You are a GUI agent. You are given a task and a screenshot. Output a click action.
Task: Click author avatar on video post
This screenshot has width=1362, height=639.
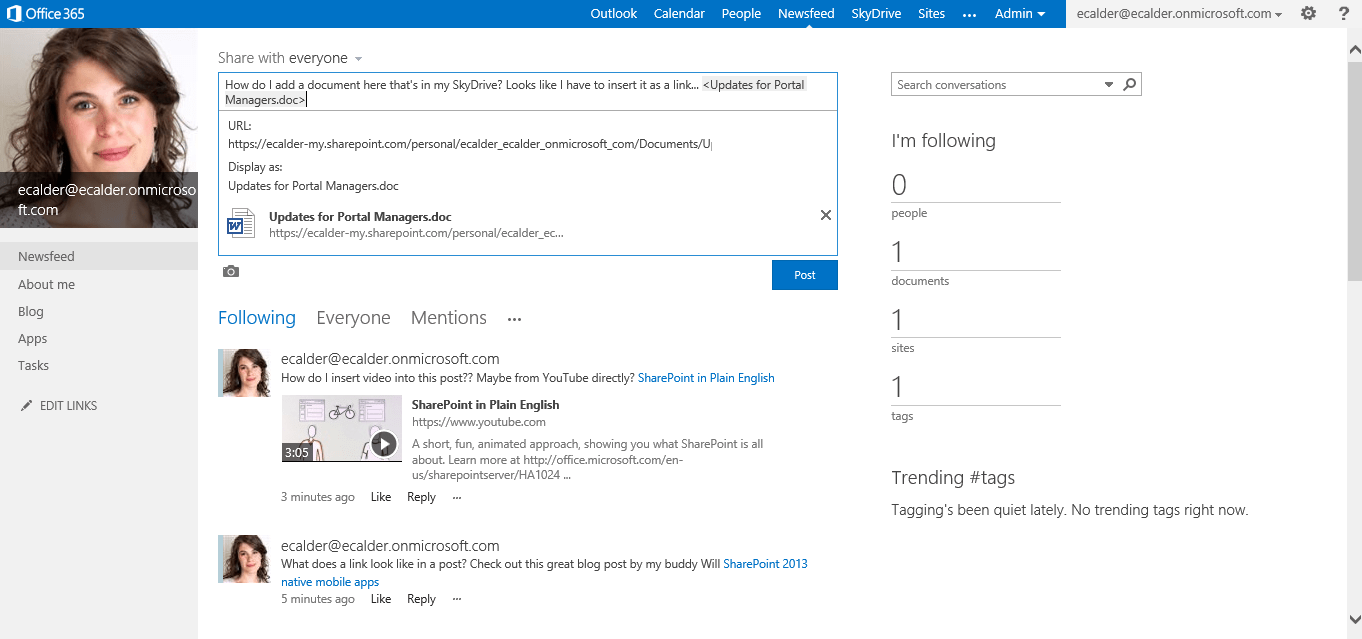[x=244, y=373]
